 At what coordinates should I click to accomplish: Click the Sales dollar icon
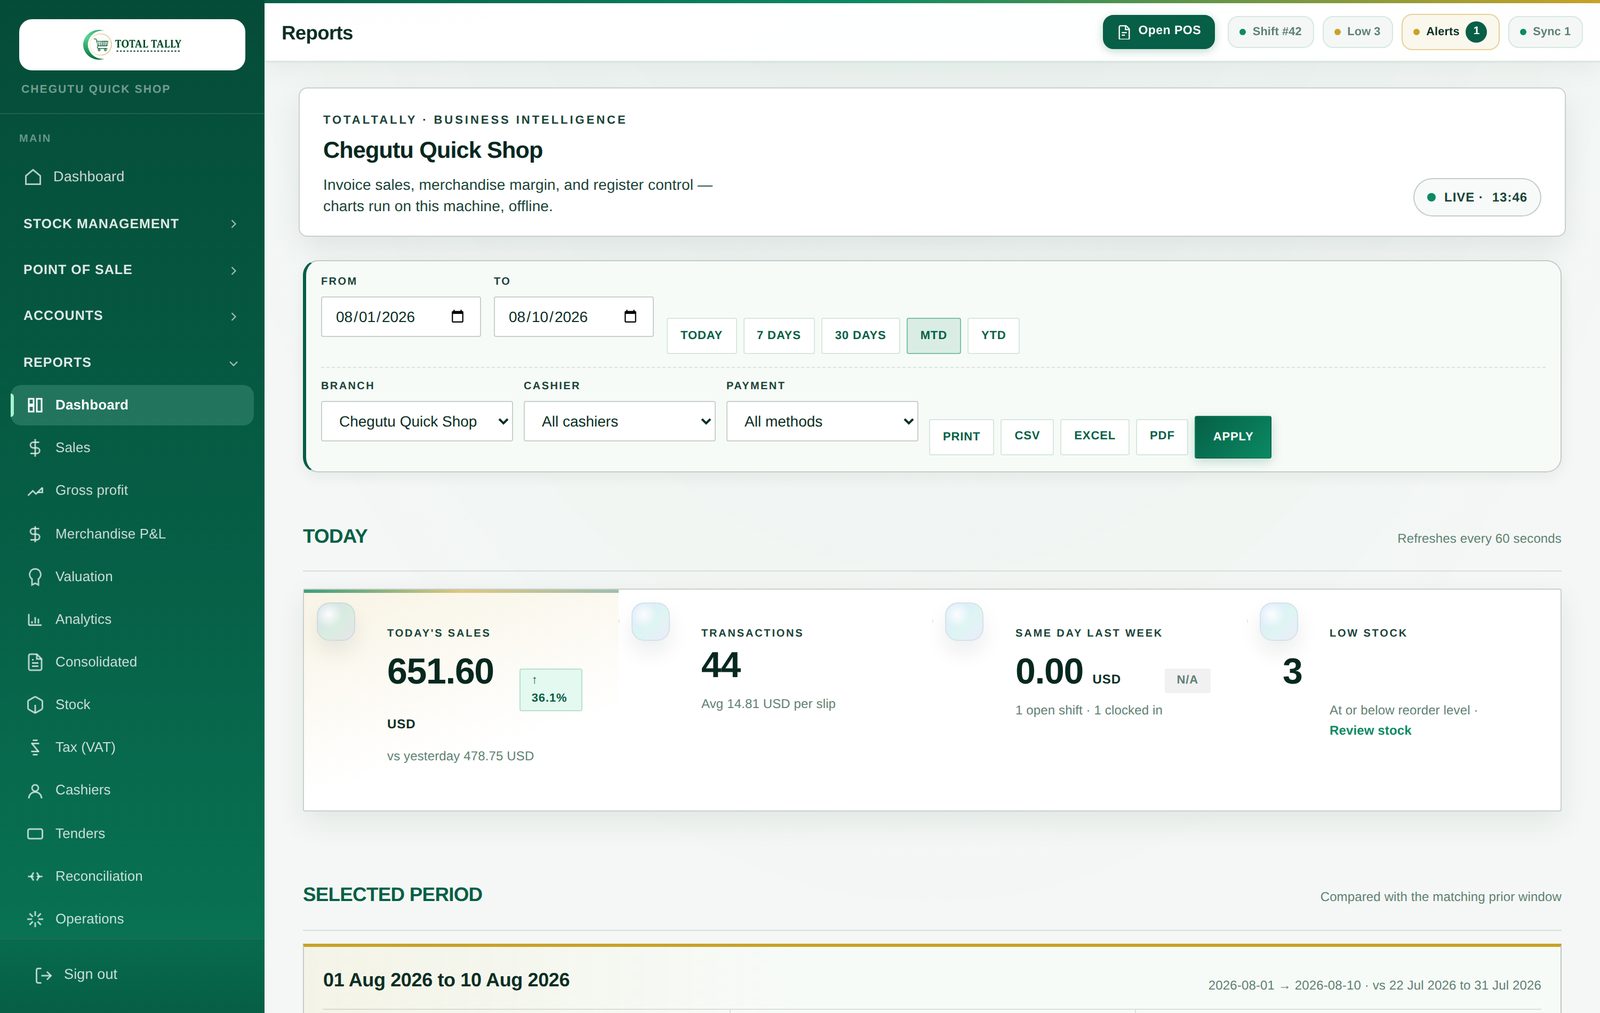(x=35, y=448)
